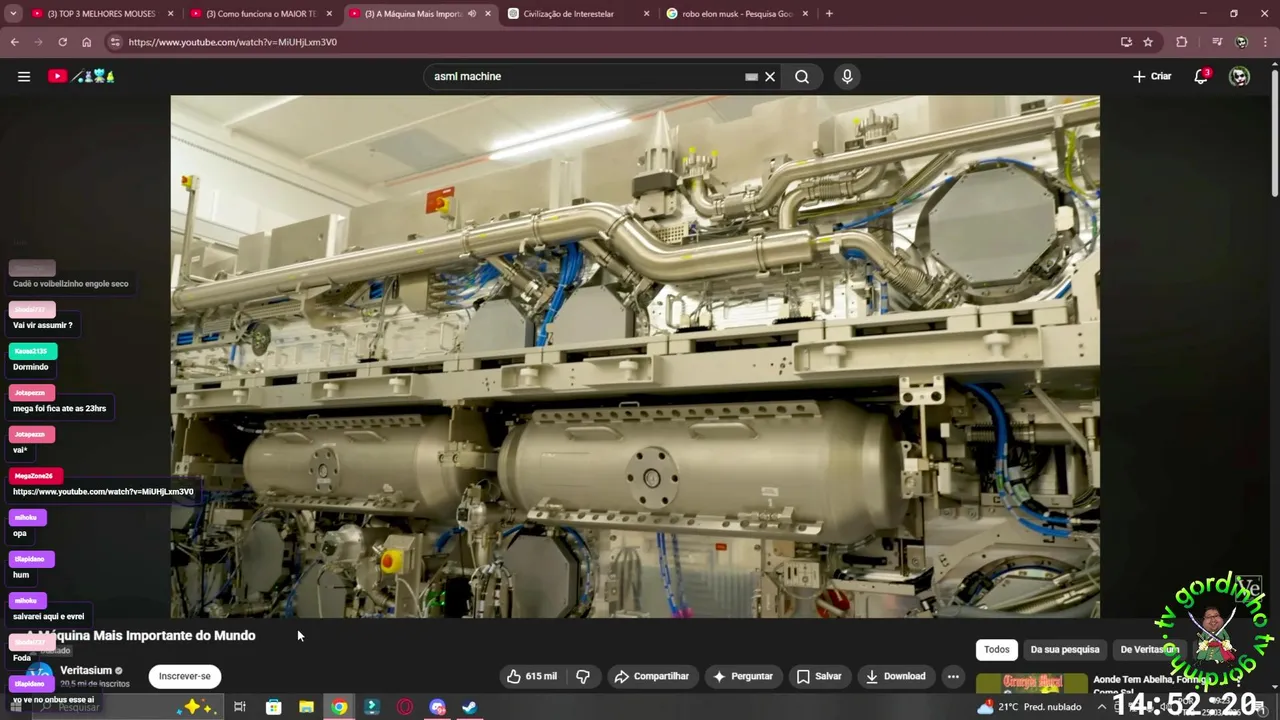The width and height of the screenshot is (1280, 720).
Task: Open the Chrome profile avatar
Action: pos(1241,42)
